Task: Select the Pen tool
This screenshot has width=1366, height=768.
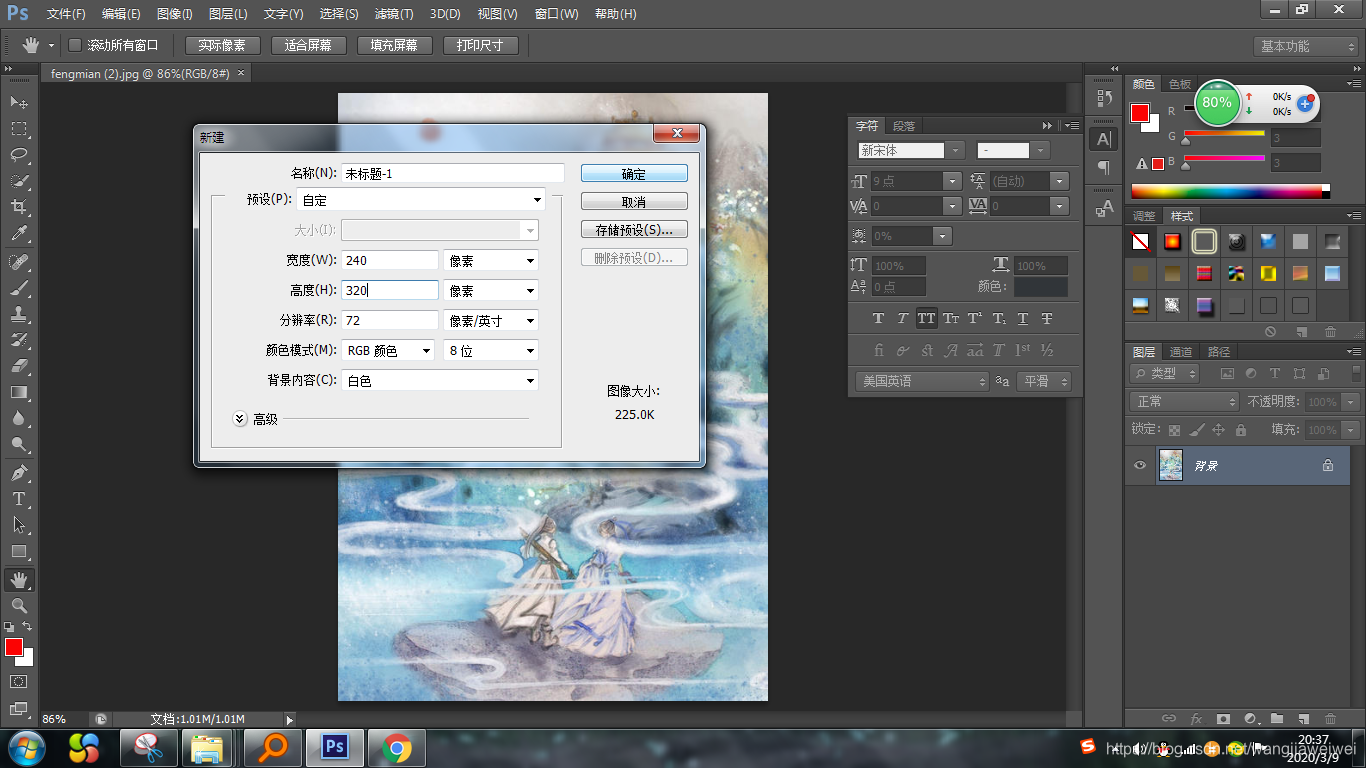Action: 19,472
